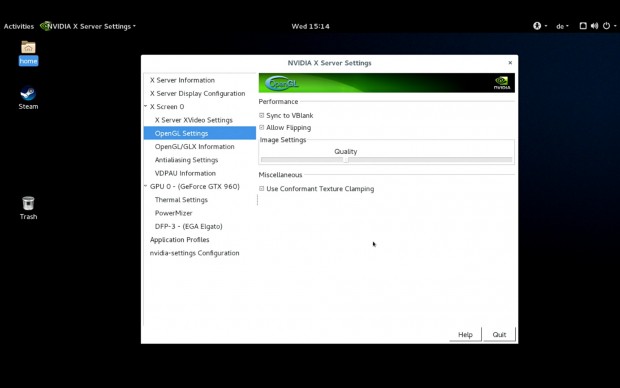
Task: Click the Image Settings label
Action: click(x=283, y=140)
